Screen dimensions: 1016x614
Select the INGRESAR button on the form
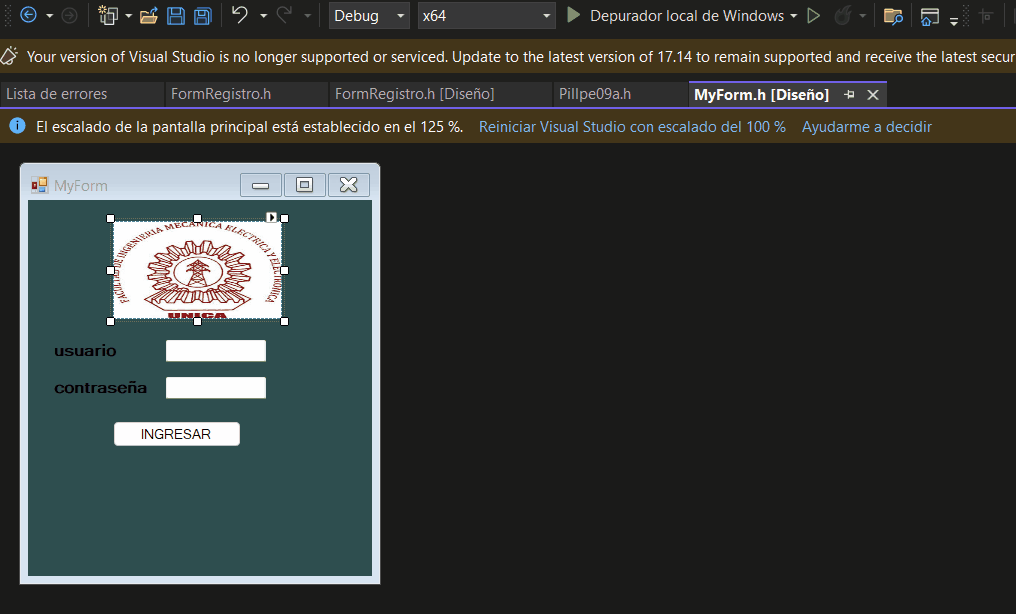pyautogui.click(x=177, y=434)
